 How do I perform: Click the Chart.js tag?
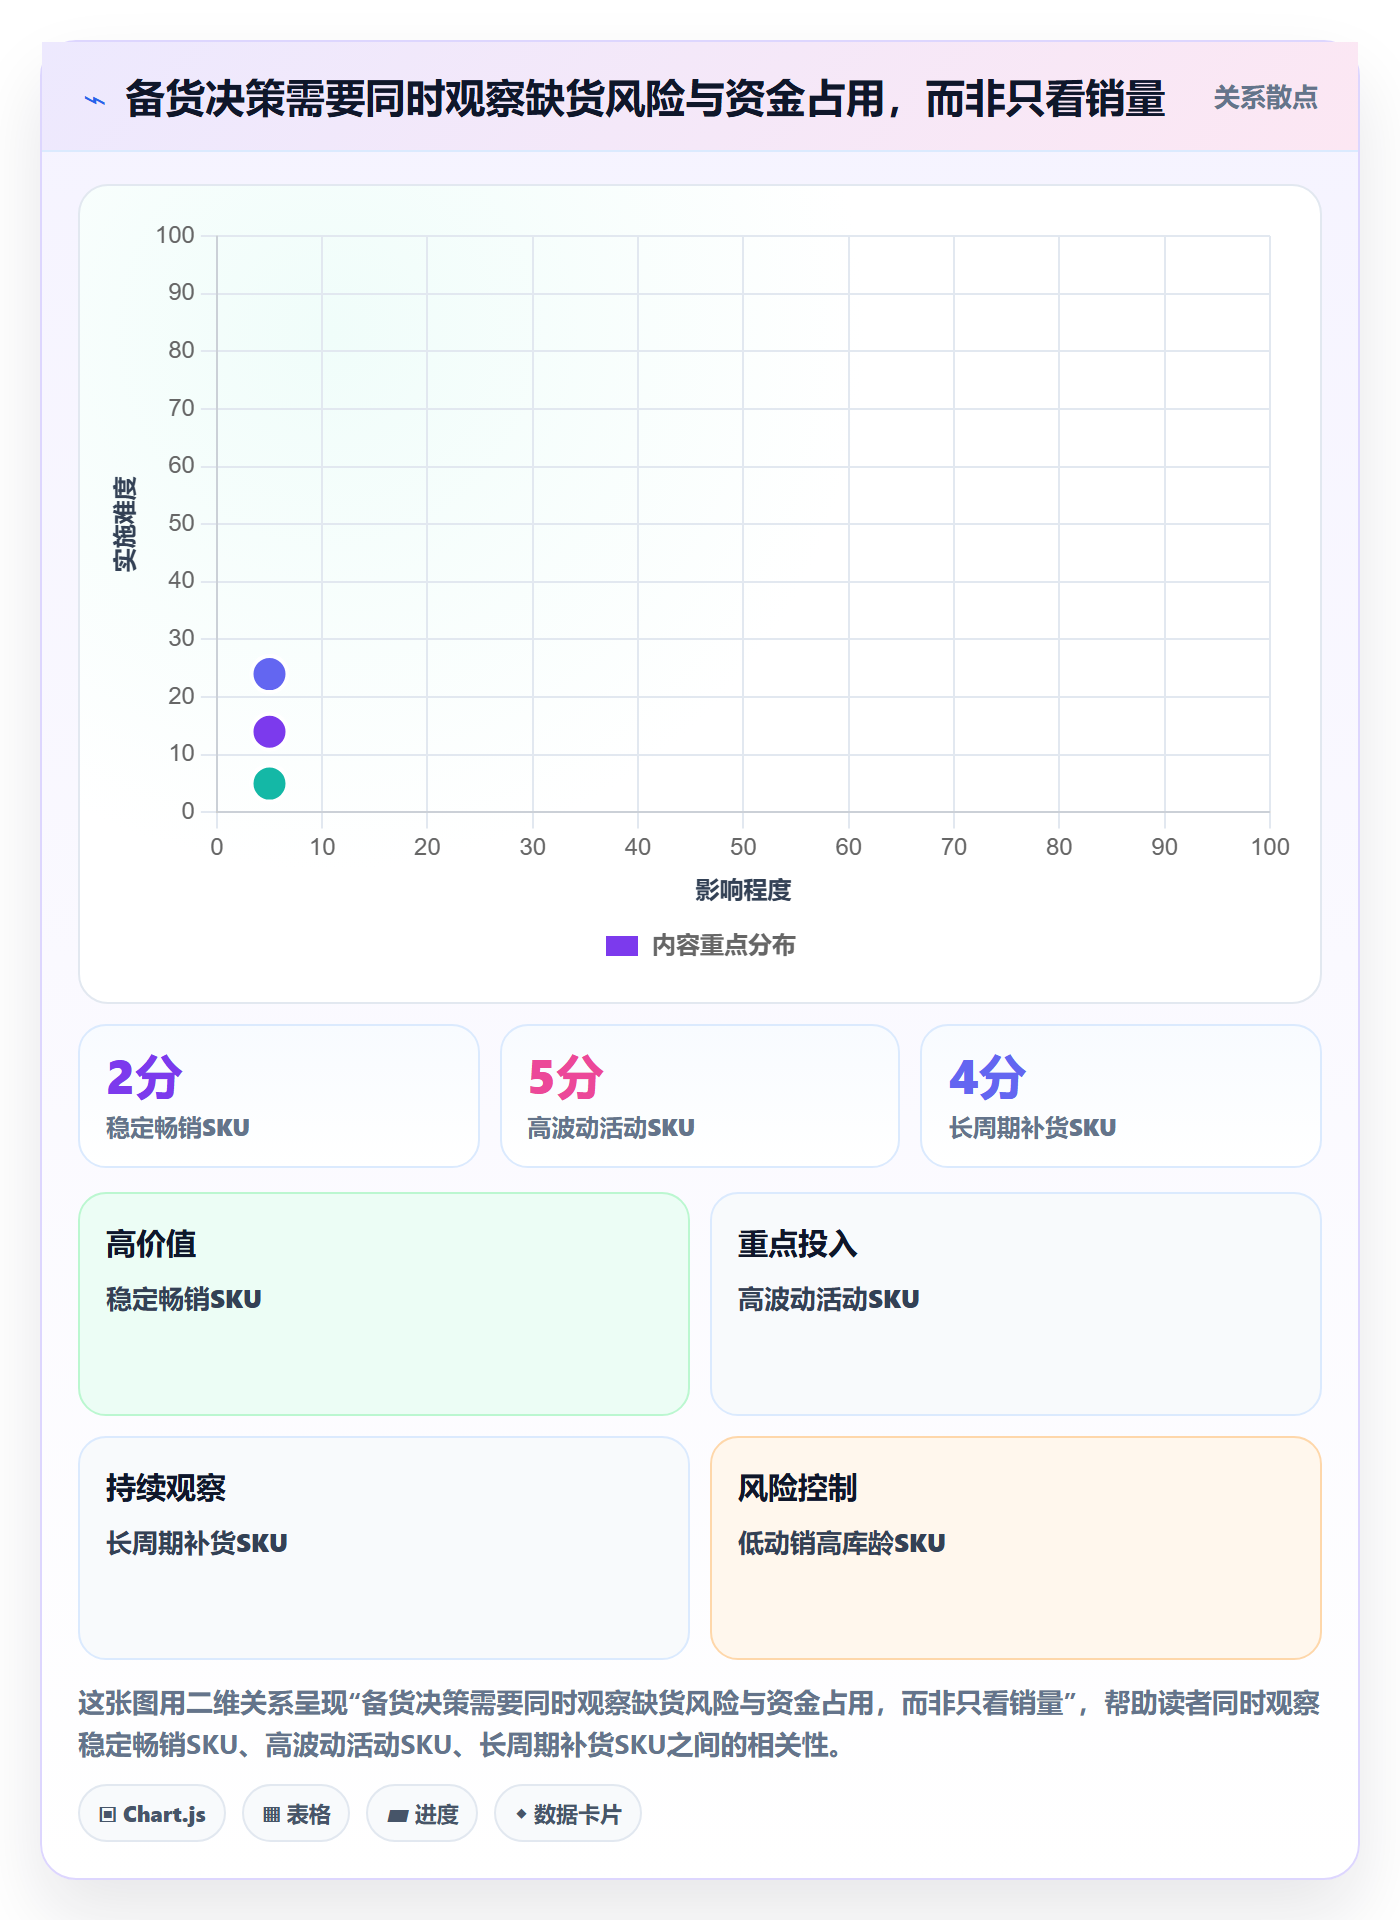[152, 1814]
